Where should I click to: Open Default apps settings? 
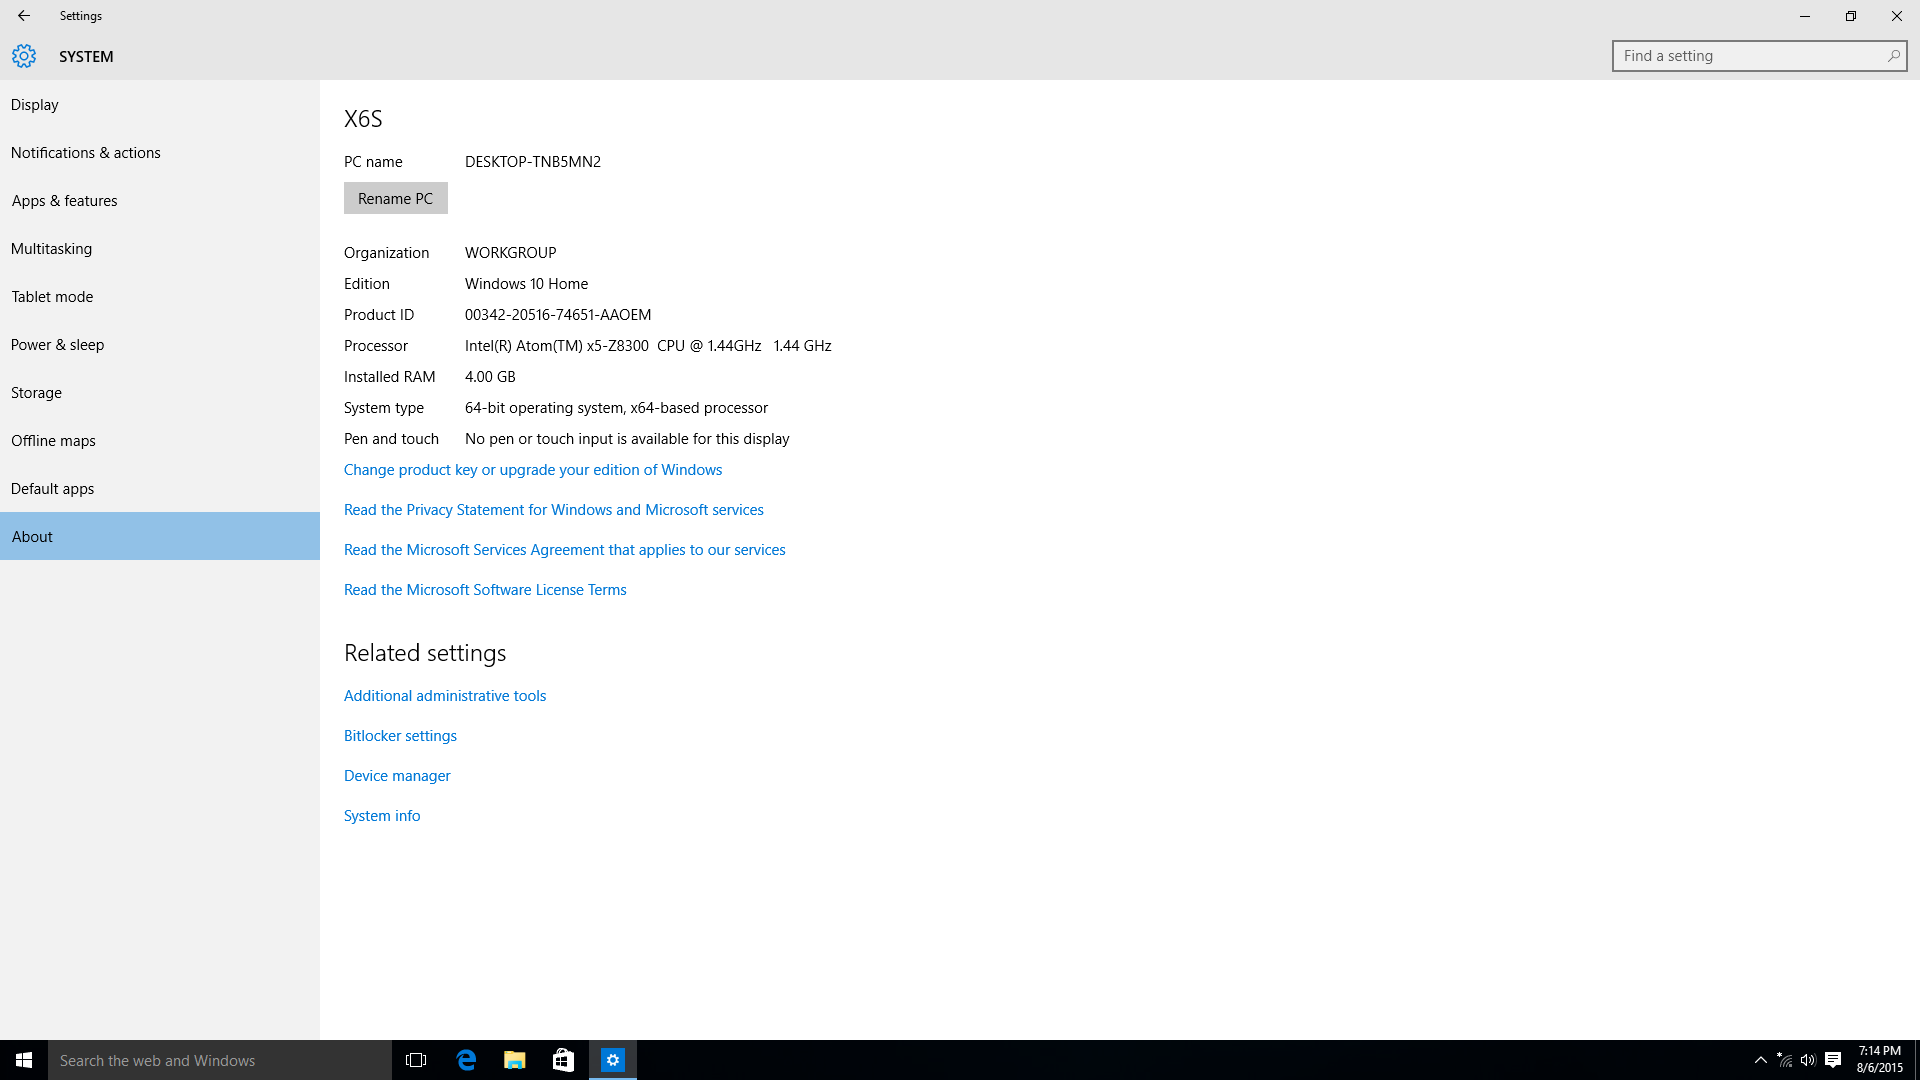click(x=160, y=488)
